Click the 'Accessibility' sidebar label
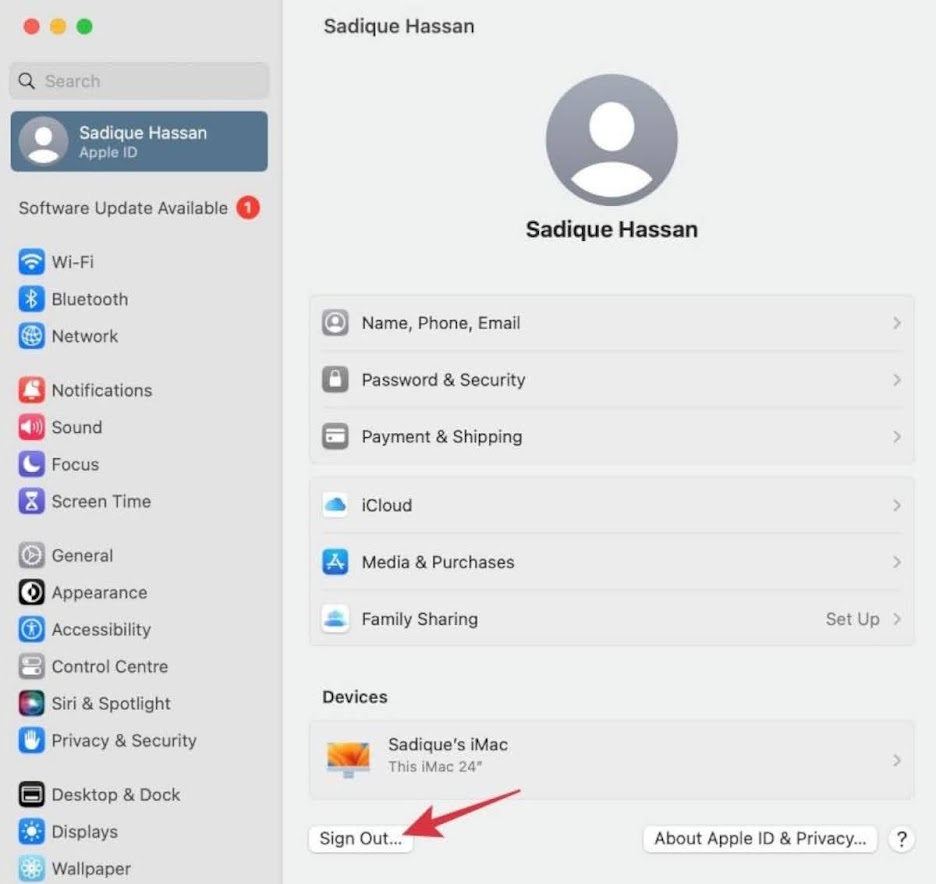 coord(101,629)
